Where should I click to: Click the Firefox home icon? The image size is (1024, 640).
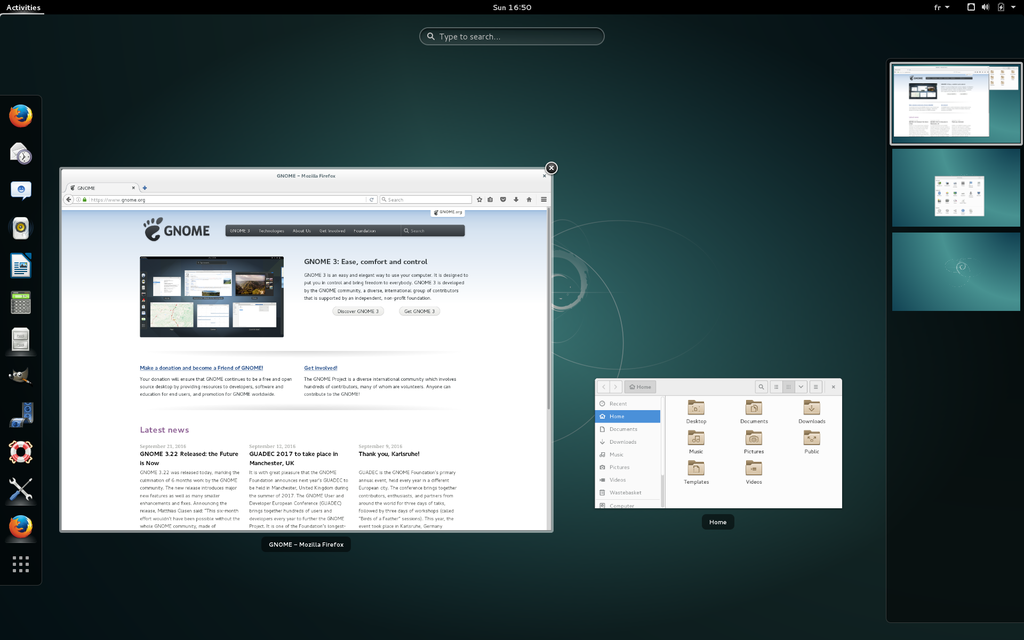[x=529, y=199]
